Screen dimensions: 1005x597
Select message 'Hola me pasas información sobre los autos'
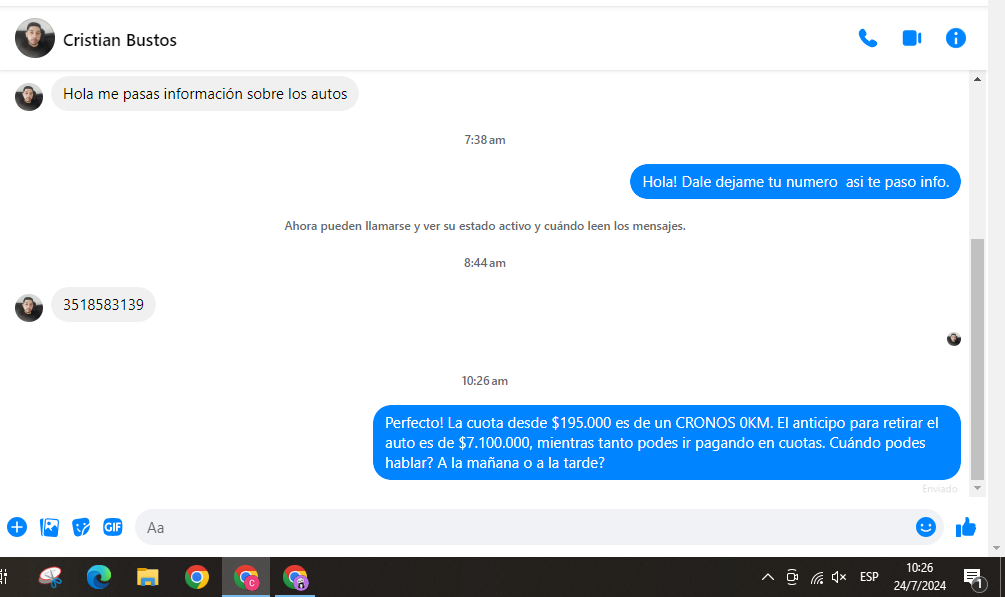point(205,94)
